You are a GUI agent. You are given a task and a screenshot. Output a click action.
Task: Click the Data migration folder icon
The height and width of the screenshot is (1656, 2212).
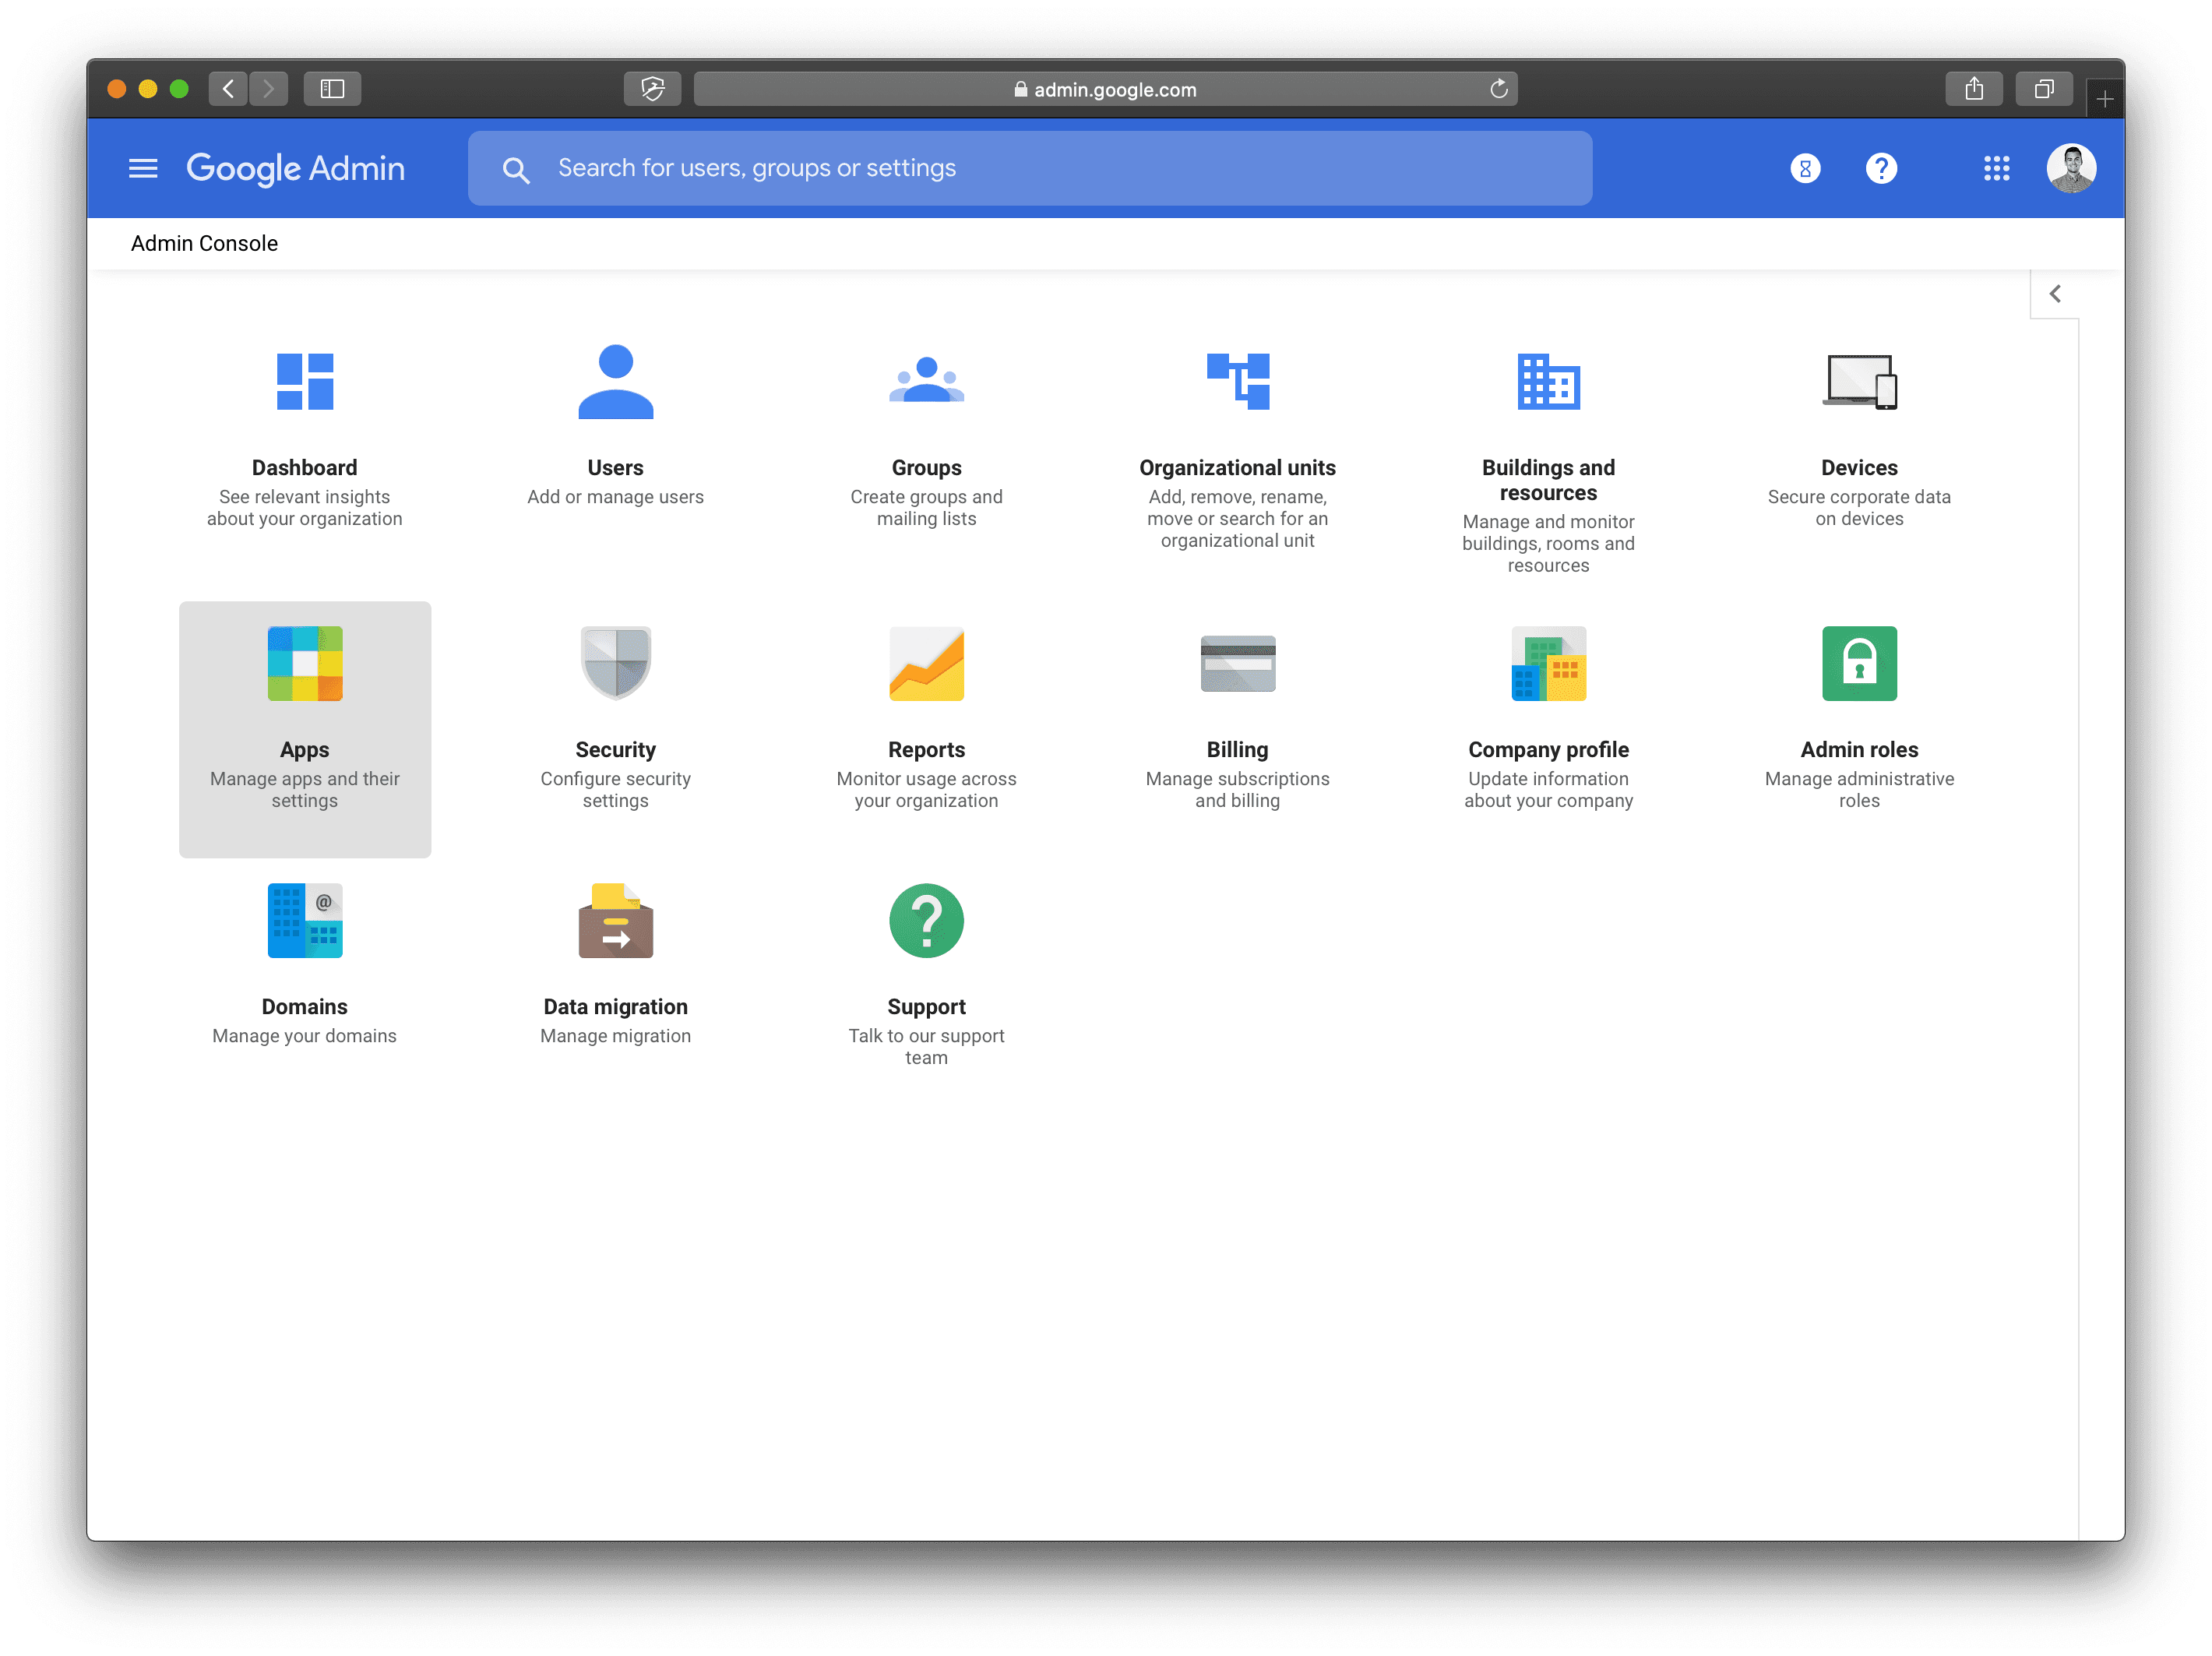point(615,920)
